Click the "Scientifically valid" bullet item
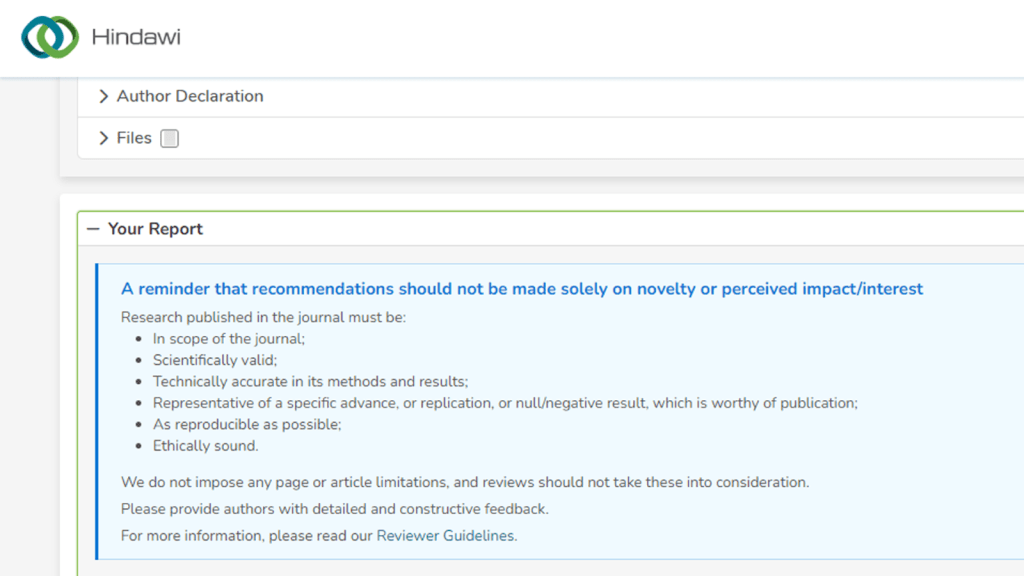The image size is (1024, 576). pyautogui.click(x=215, y=360)
